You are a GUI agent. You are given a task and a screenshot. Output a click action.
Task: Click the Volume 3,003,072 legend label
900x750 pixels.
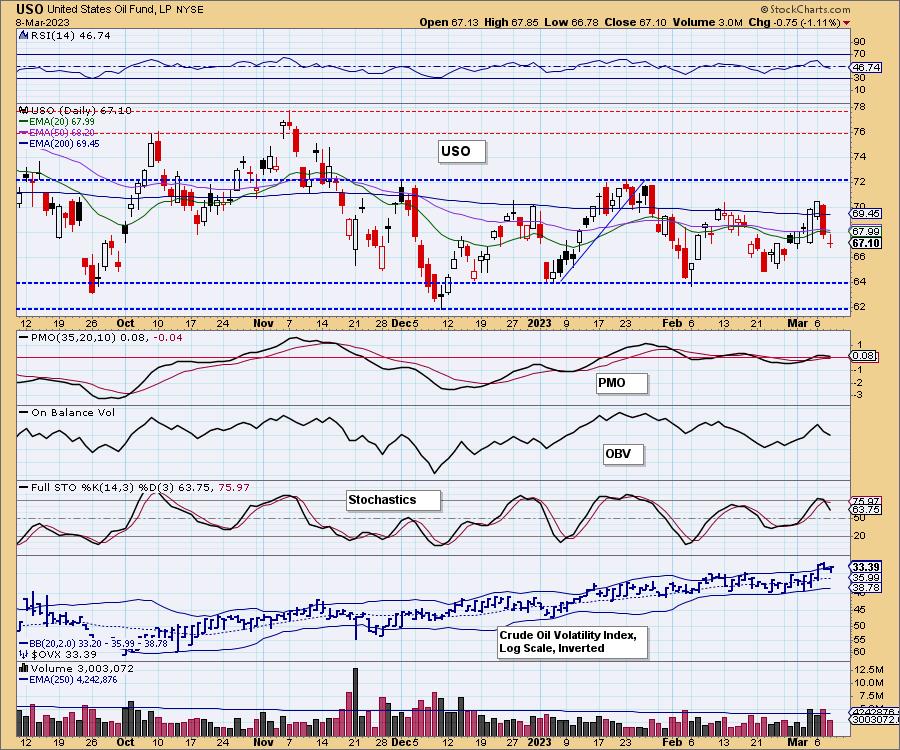click(82, 669)
